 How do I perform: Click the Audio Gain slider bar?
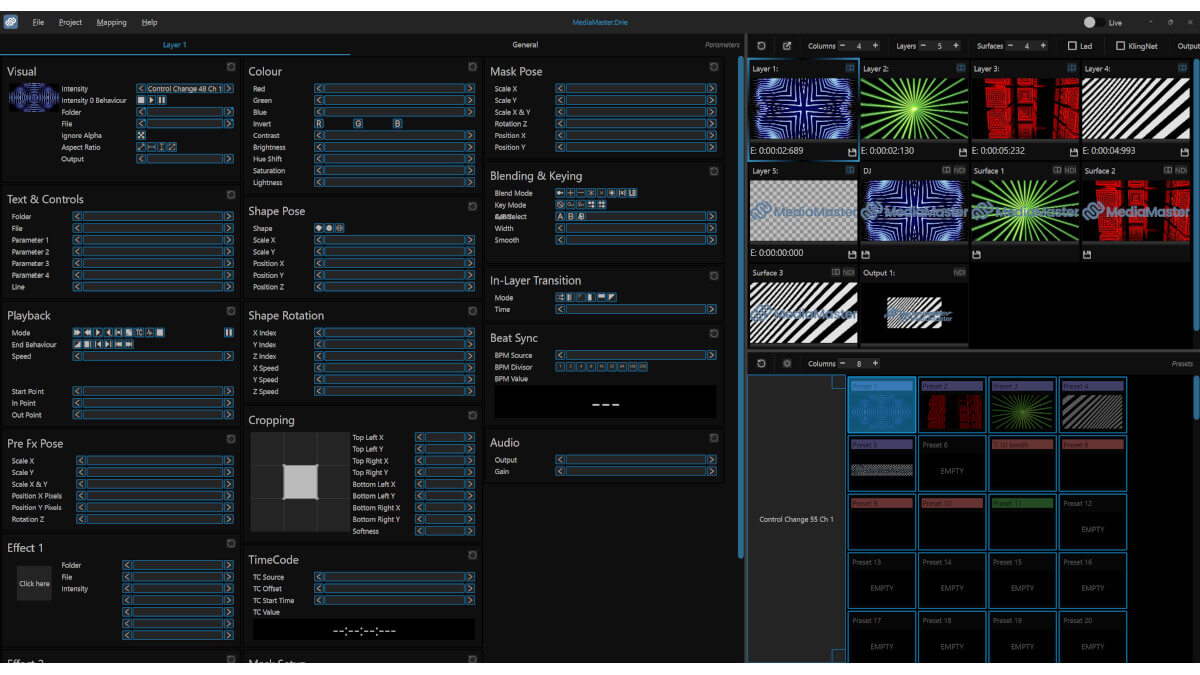pyautogui.click(x=636, y=471)
